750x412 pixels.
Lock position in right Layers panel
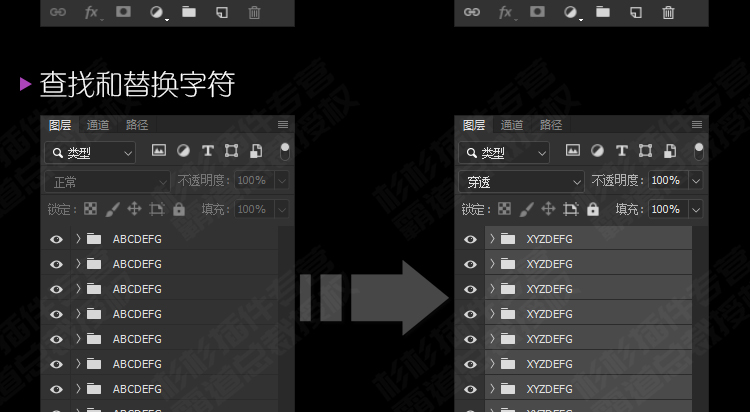(x=548, y=209)
